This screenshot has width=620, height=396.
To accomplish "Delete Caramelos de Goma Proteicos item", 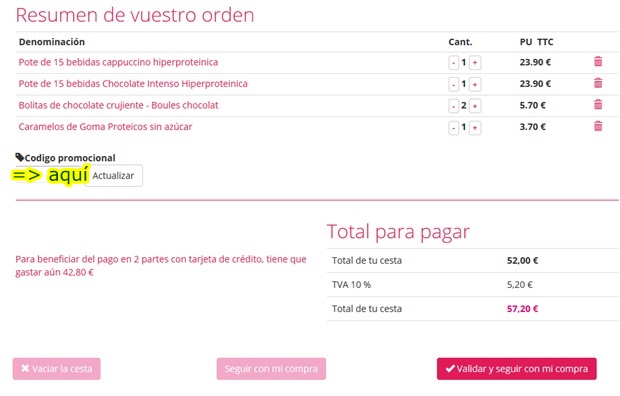I will (x=598, y=127).
